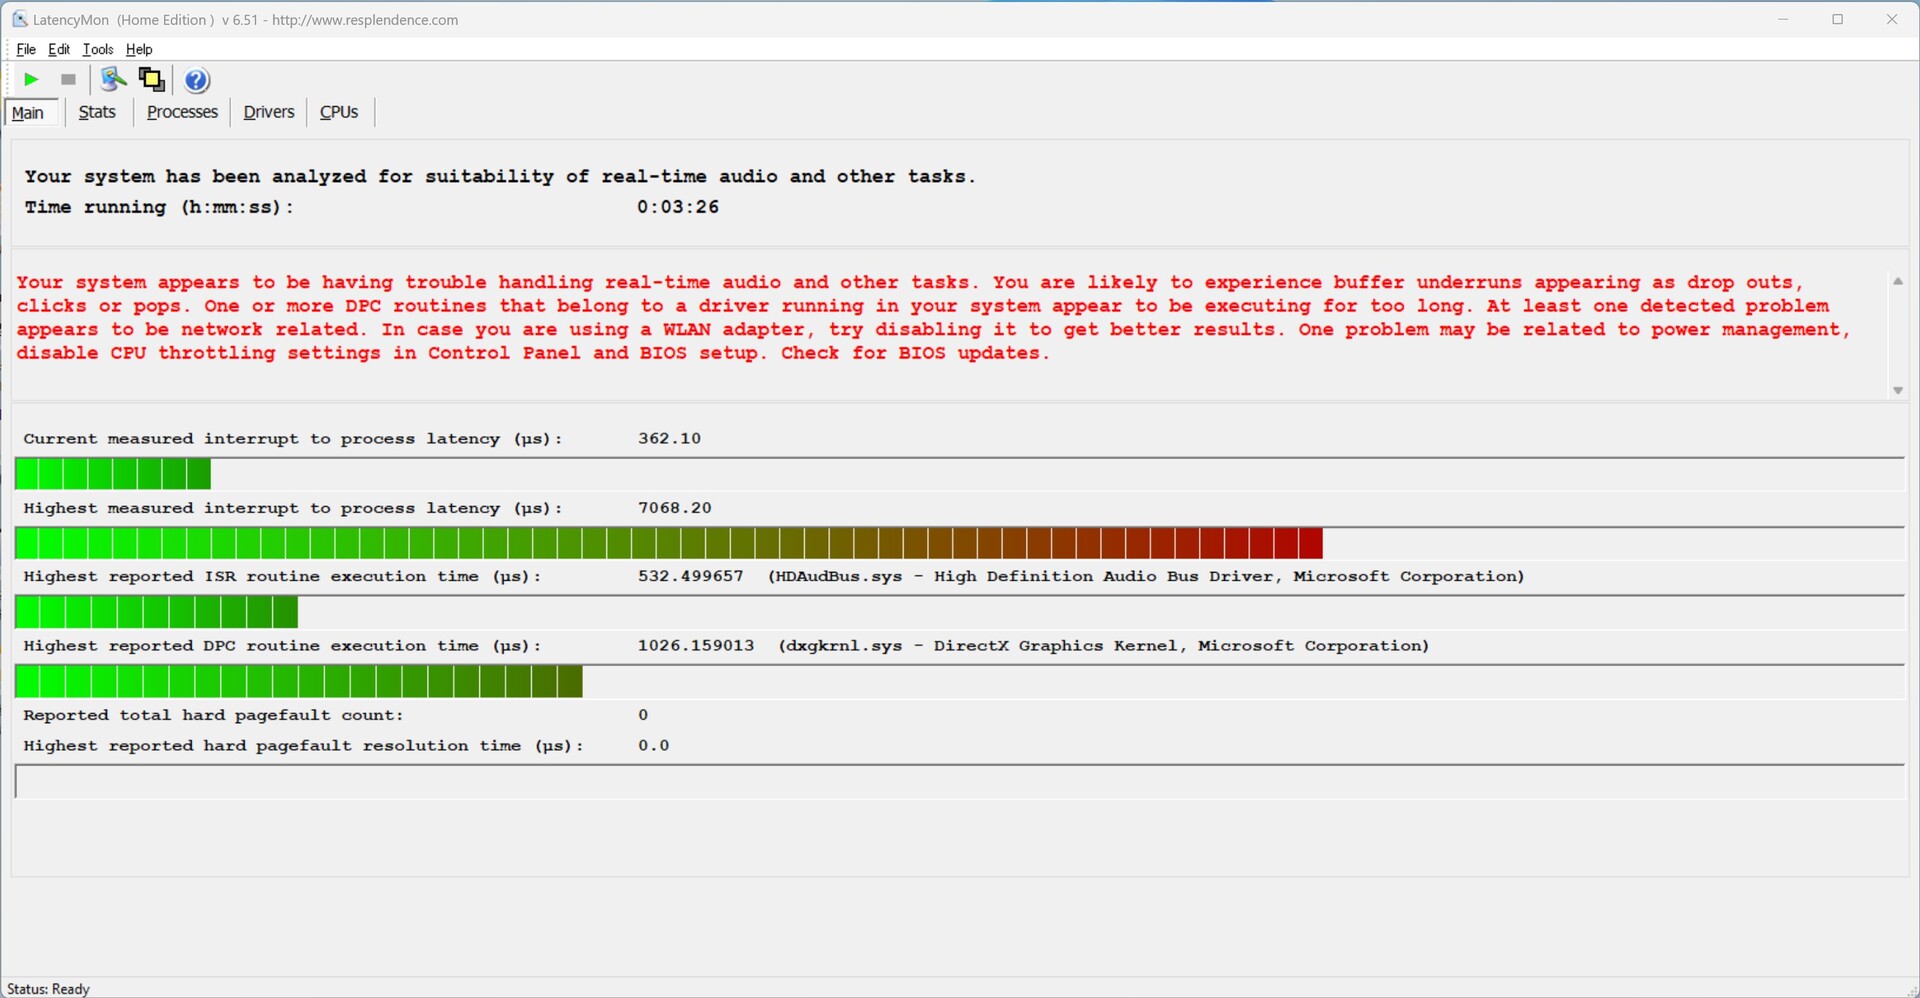The width and height of the screenshot is (1920, 998).
Task: Start monitoring with the green play button
Action: click(31, 80)
